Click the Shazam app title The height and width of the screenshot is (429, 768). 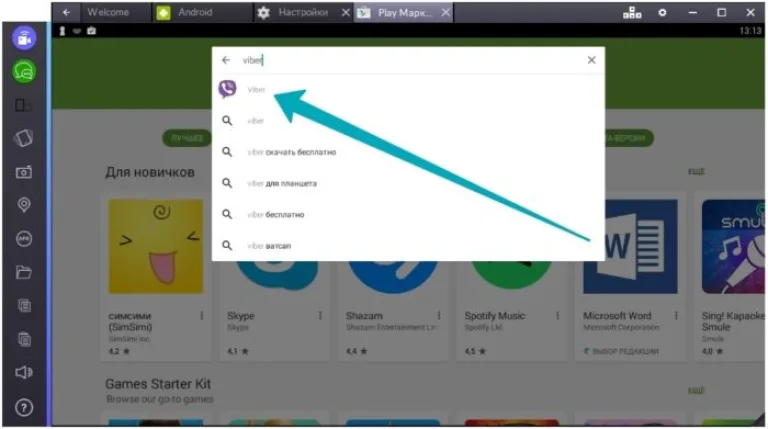click(x=364, y=316)
